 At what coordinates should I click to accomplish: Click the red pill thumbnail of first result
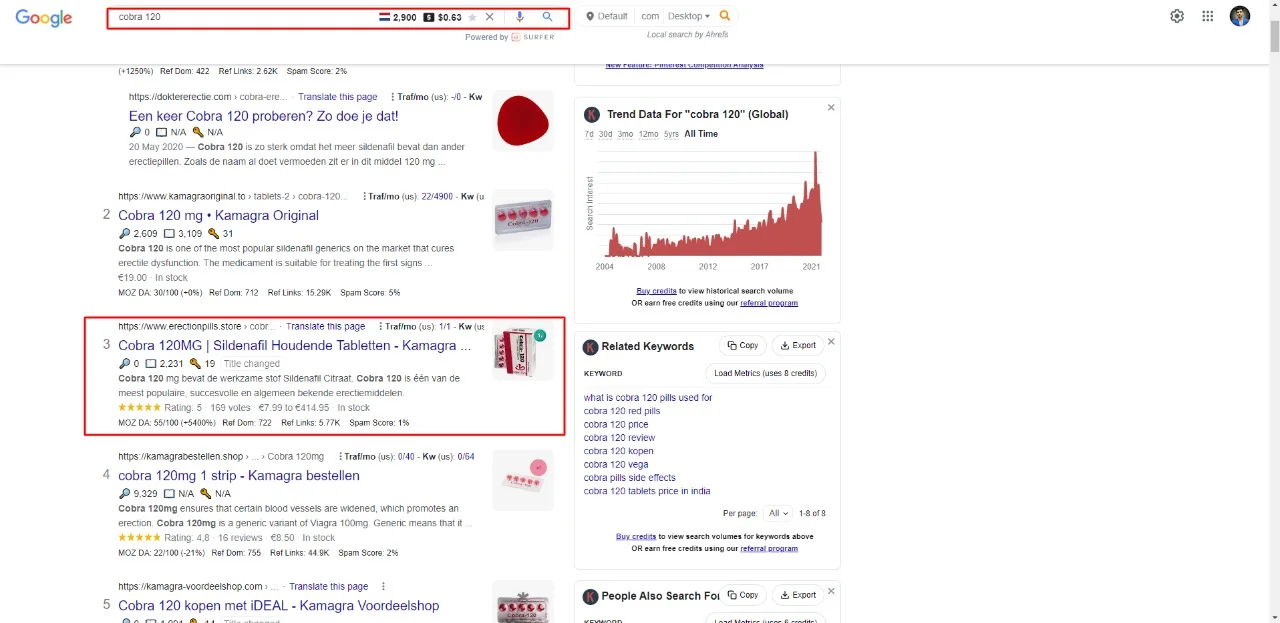coord(523,121)
